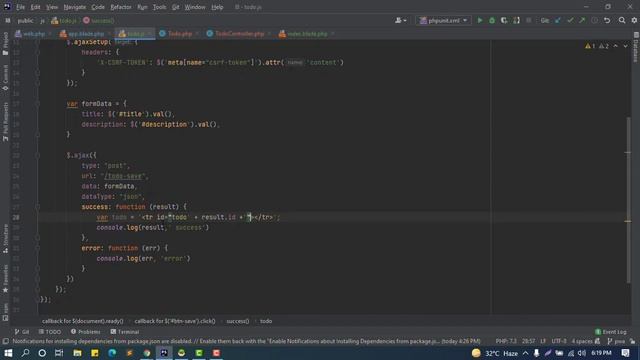Run the phpunit.xml configuration with green play

(480, 20)
